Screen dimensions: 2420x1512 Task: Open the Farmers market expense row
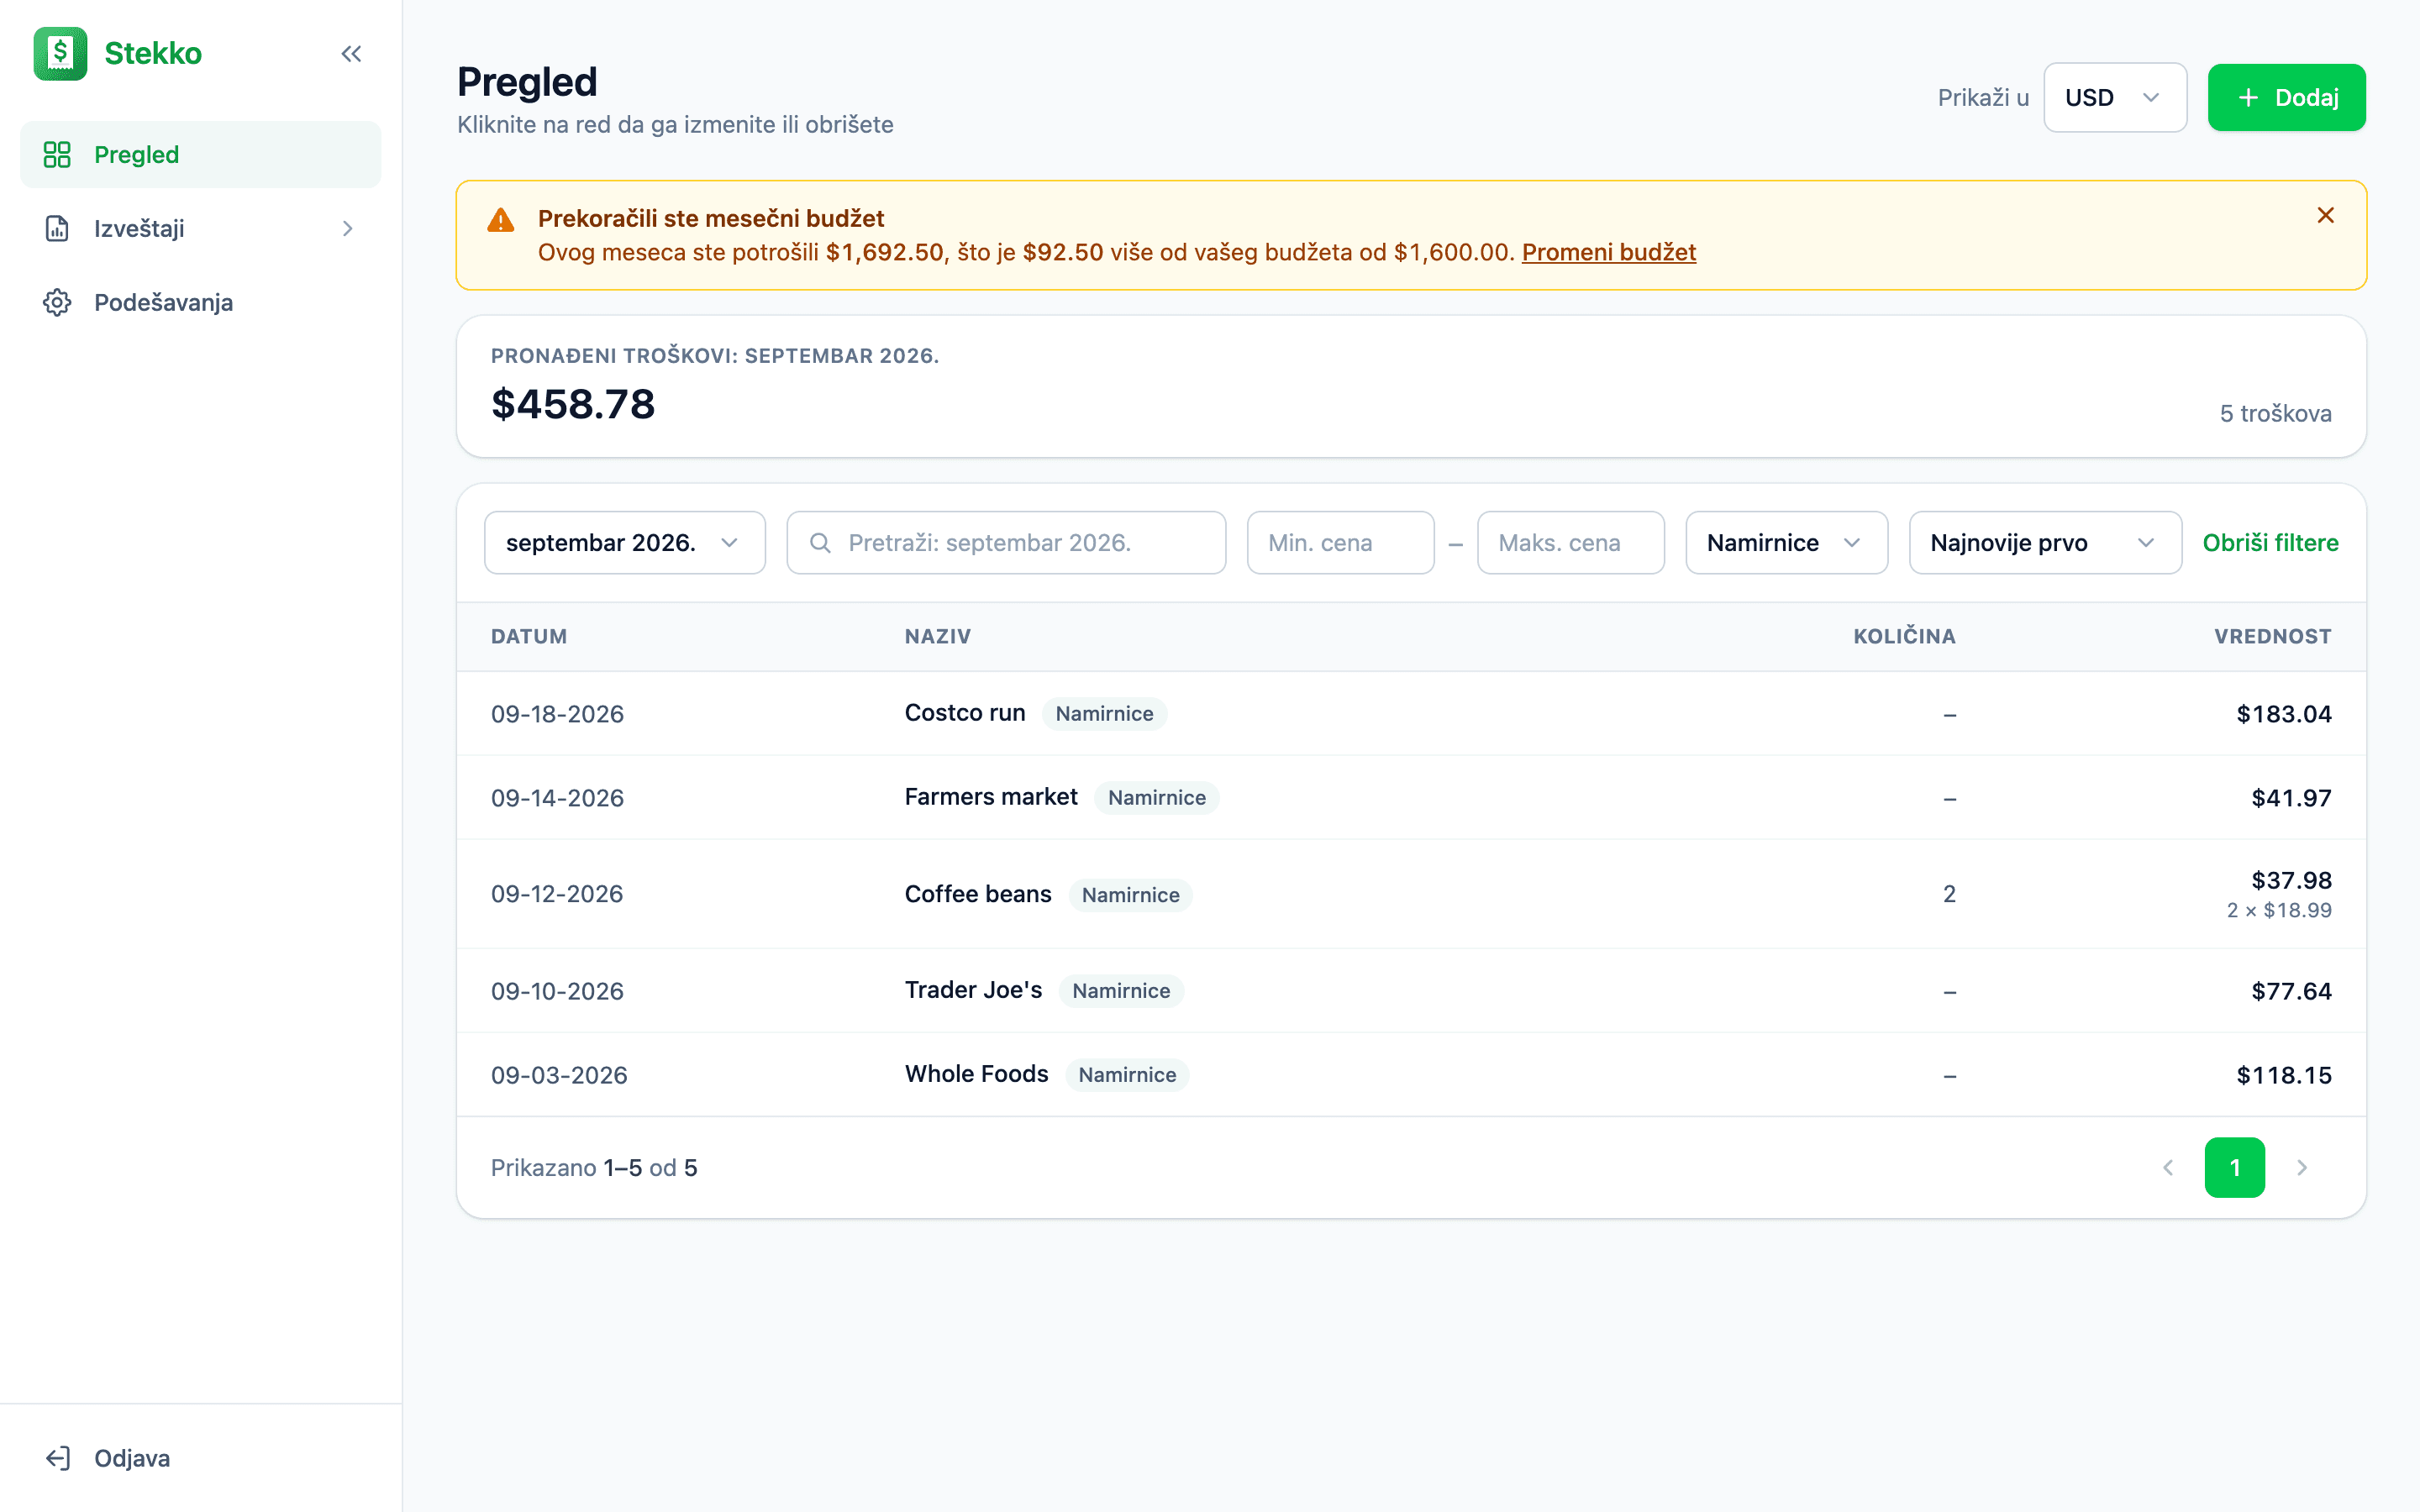tap(1411, 798)
